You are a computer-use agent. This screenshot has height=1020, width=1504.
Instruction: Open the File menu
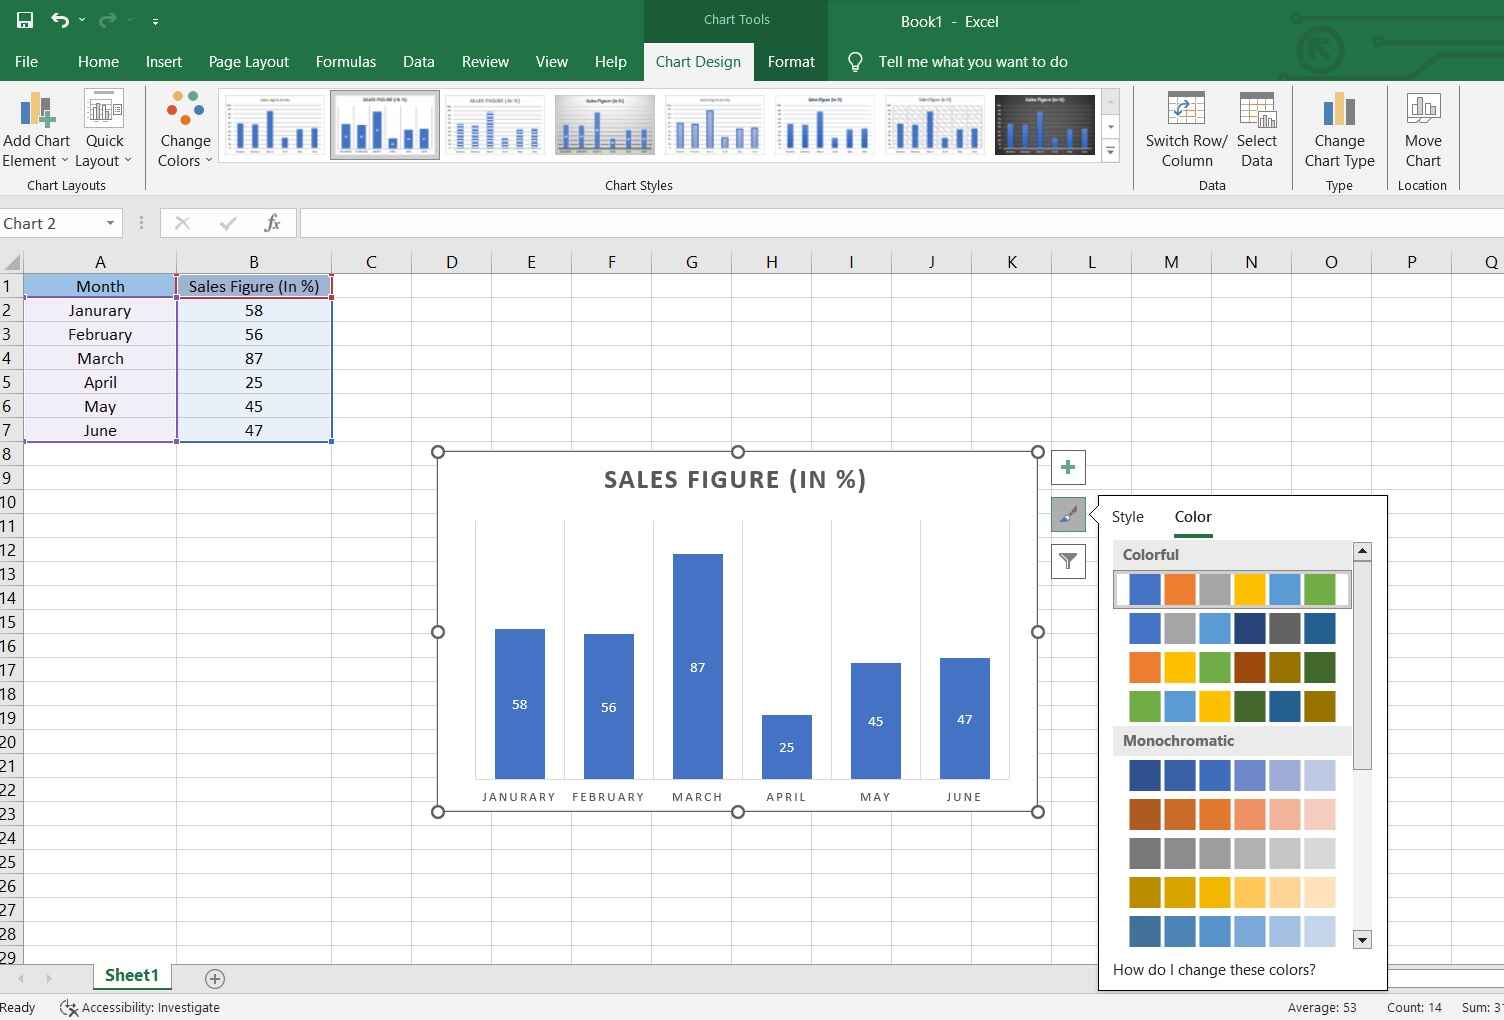[27, 62]
